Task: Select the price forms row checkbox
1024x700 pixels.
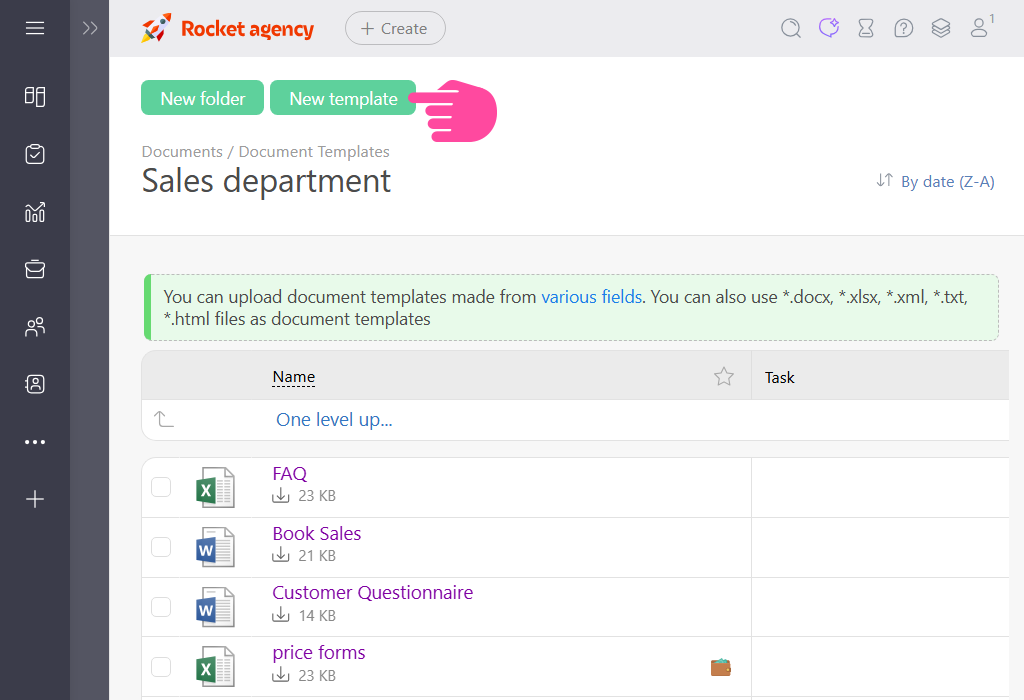Action: click(x=161, y=667)
